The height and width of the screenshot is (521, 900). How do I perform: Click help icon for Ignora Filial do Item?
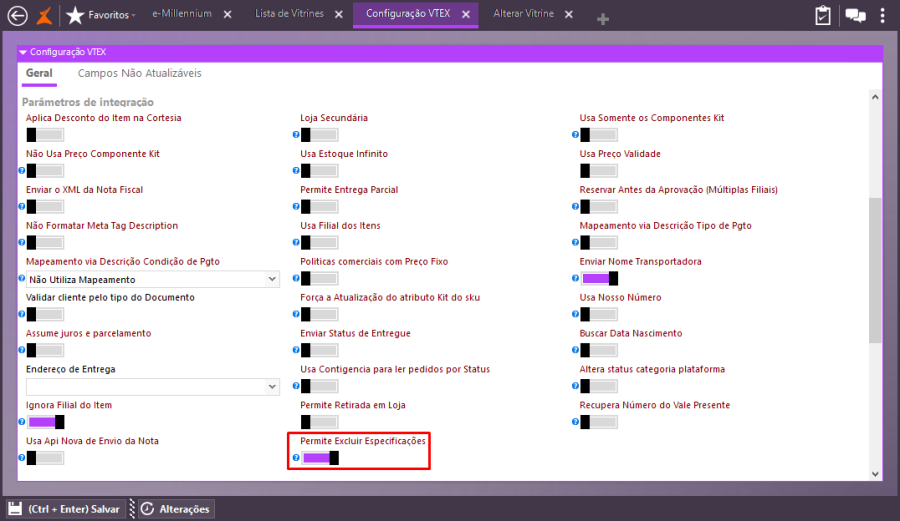(x=22, y=422)
